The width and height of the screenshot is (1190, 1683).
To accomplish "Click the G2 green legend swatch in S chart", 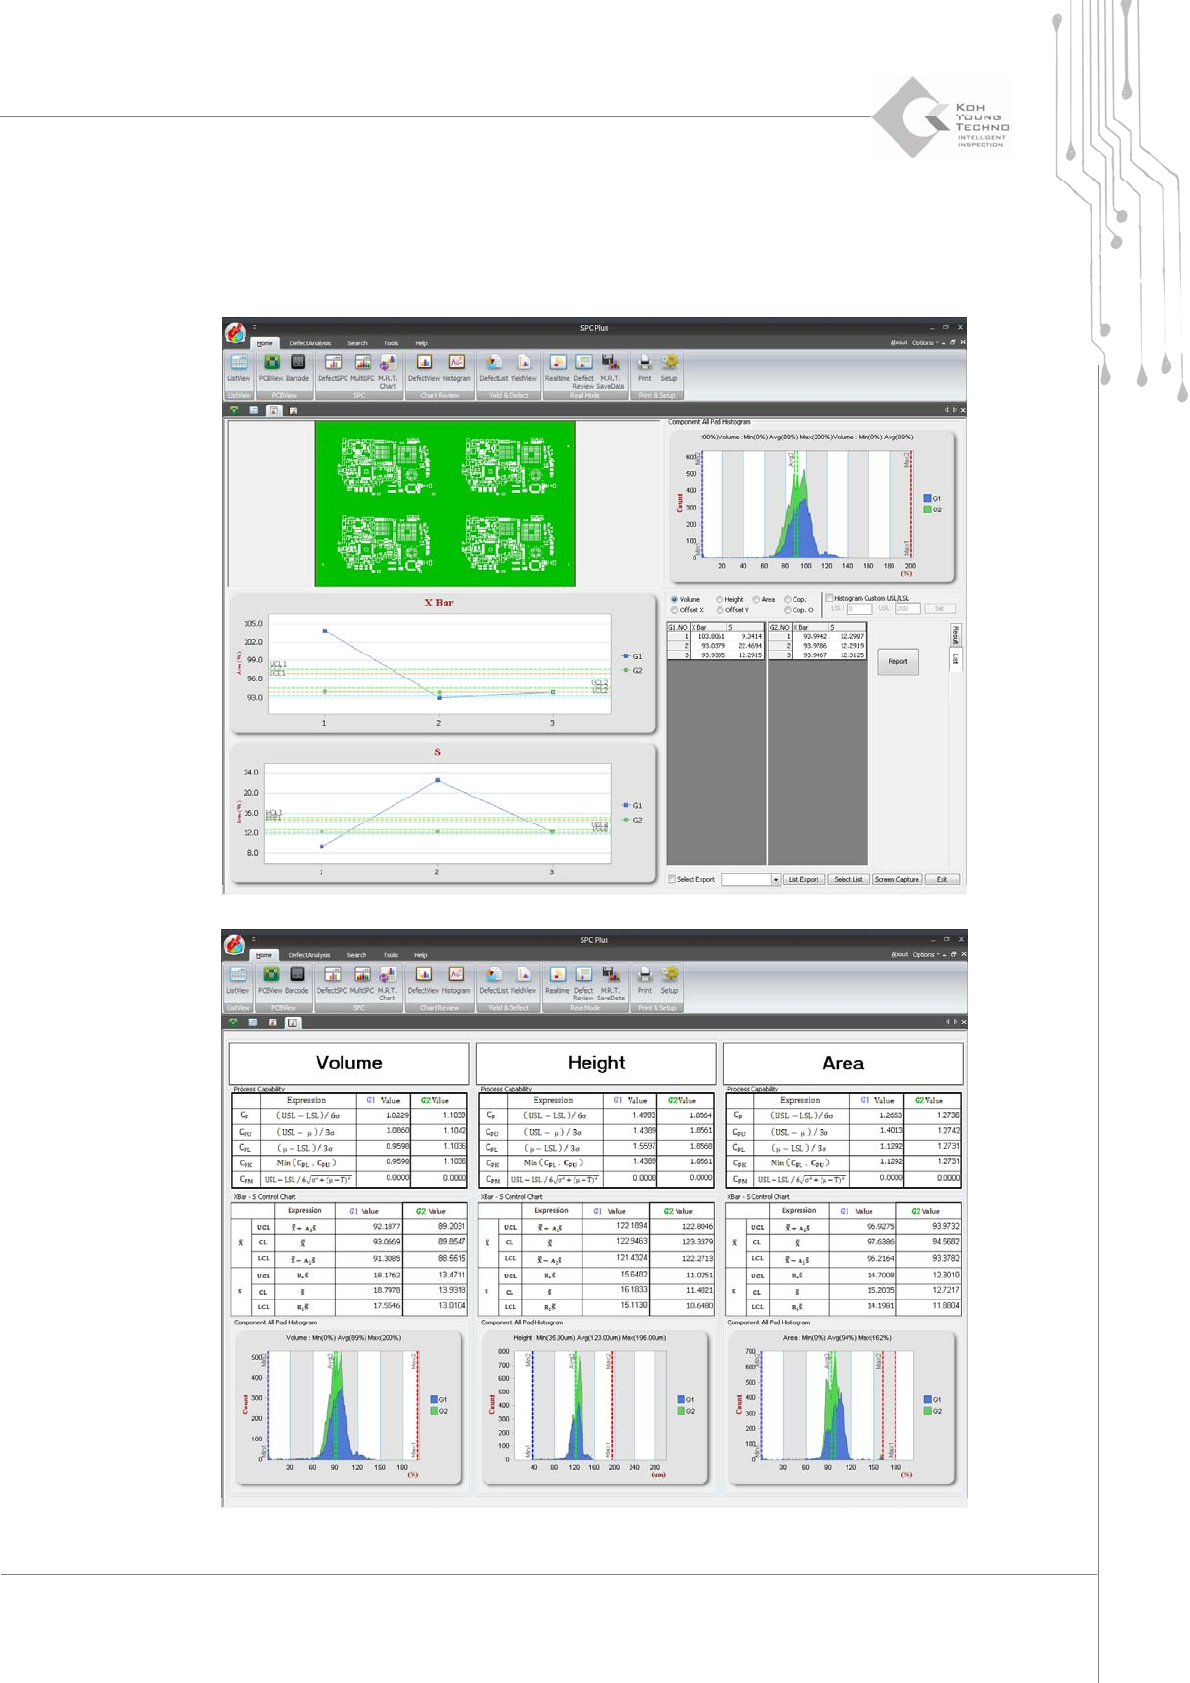I will [626, 820].
